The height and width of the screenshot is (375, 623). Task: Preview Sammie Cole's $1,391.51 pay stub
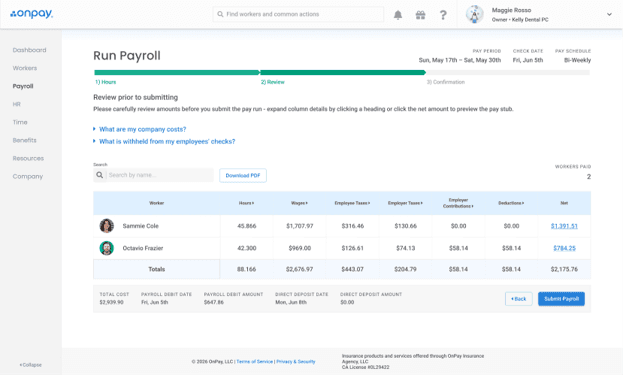pyautogui.click(x=564, y=226)
